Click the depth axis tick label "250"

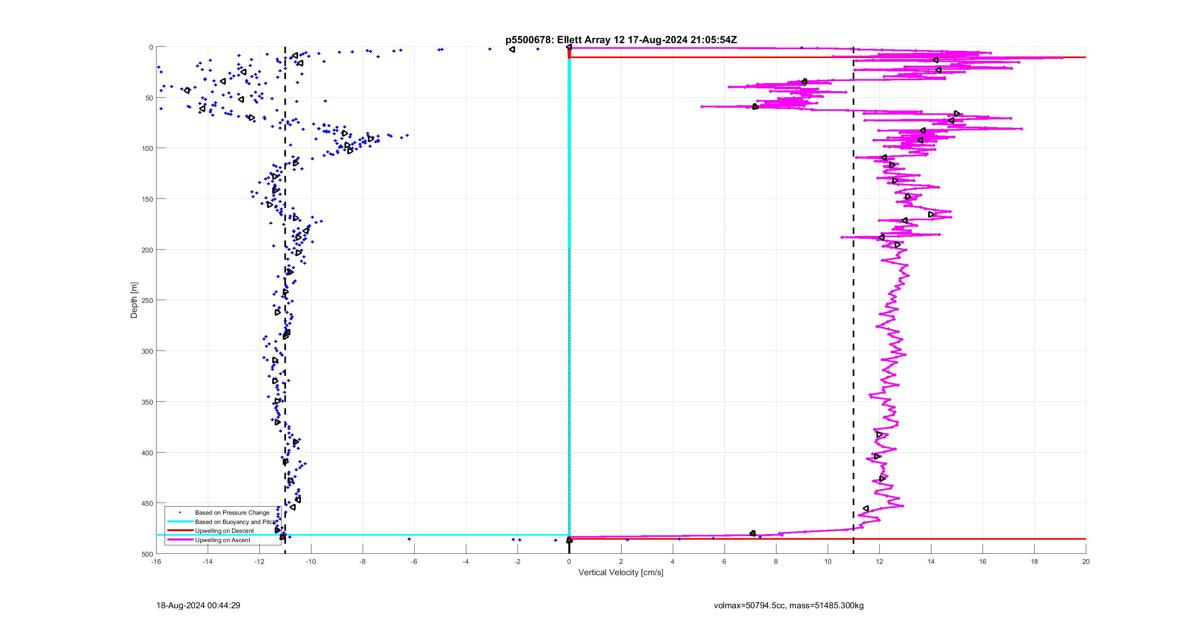(146, 300)
